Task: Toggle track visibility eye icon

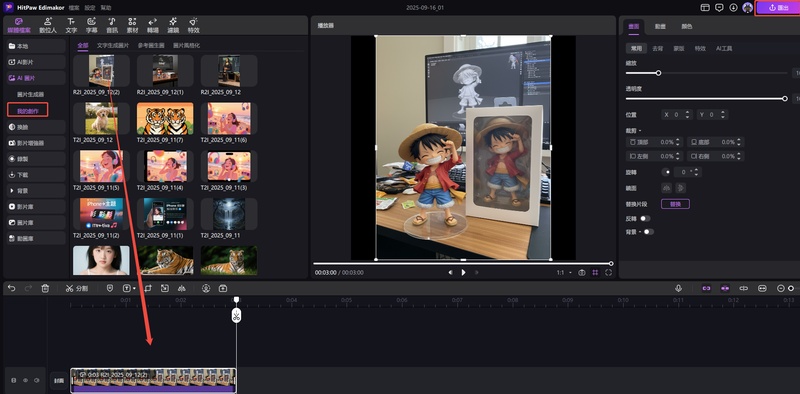Action: click(25, 380)
